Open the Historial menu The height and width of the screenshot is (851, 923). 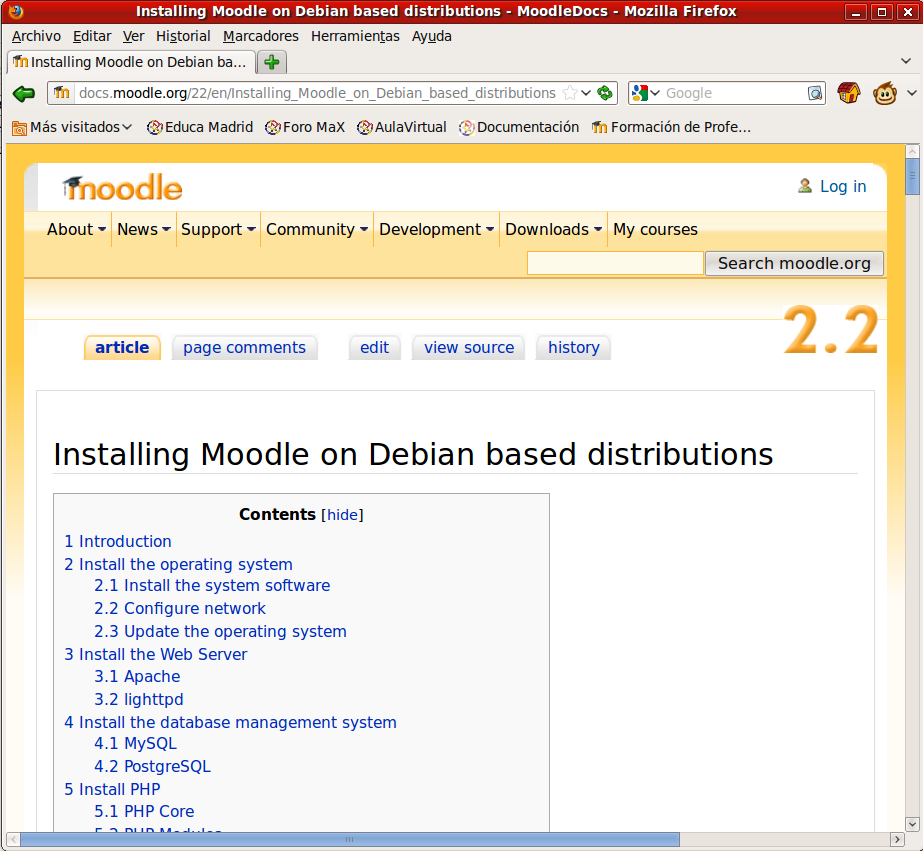183,36
